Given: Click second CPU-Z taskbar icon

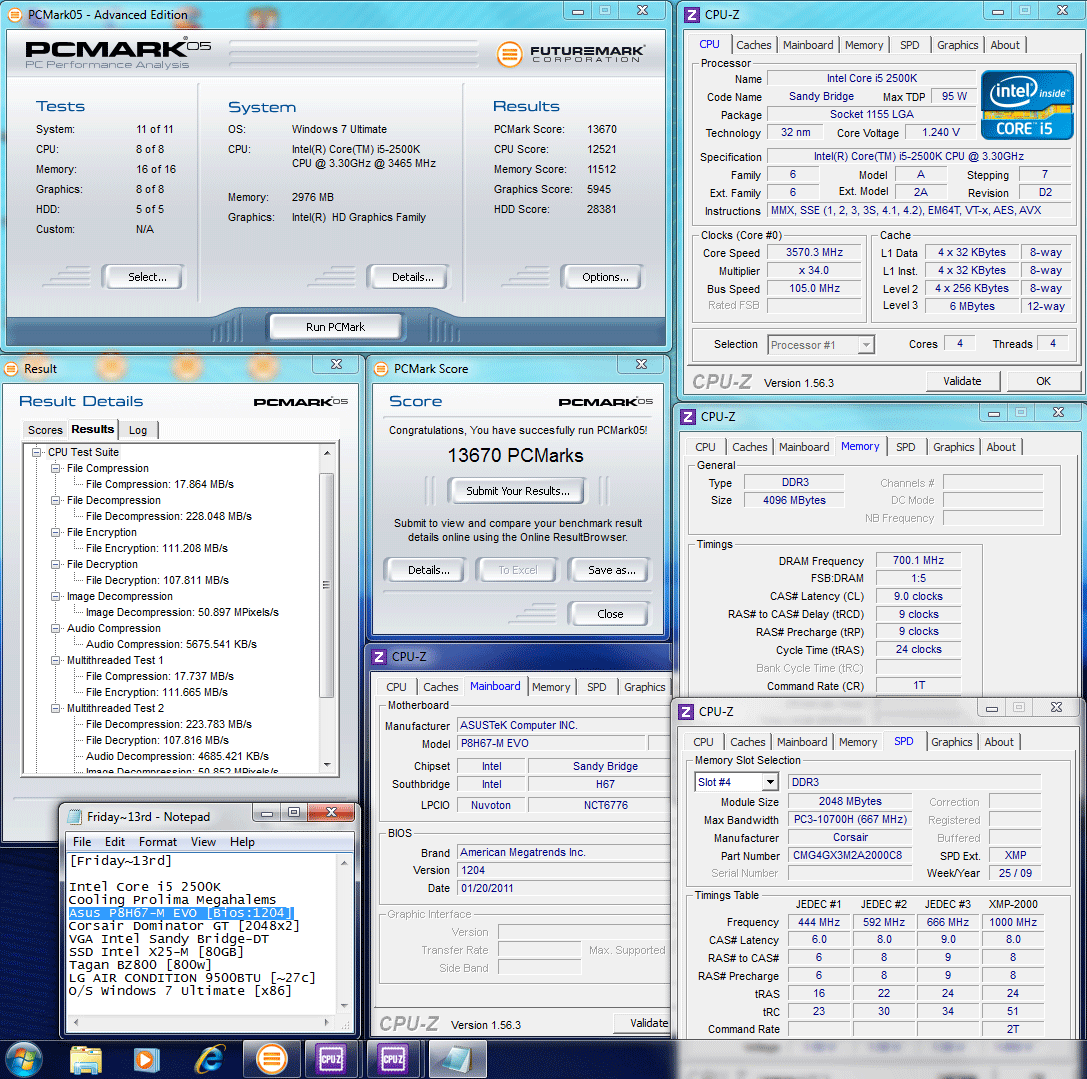Looking at the screenshot, I should pos(392,1060).
